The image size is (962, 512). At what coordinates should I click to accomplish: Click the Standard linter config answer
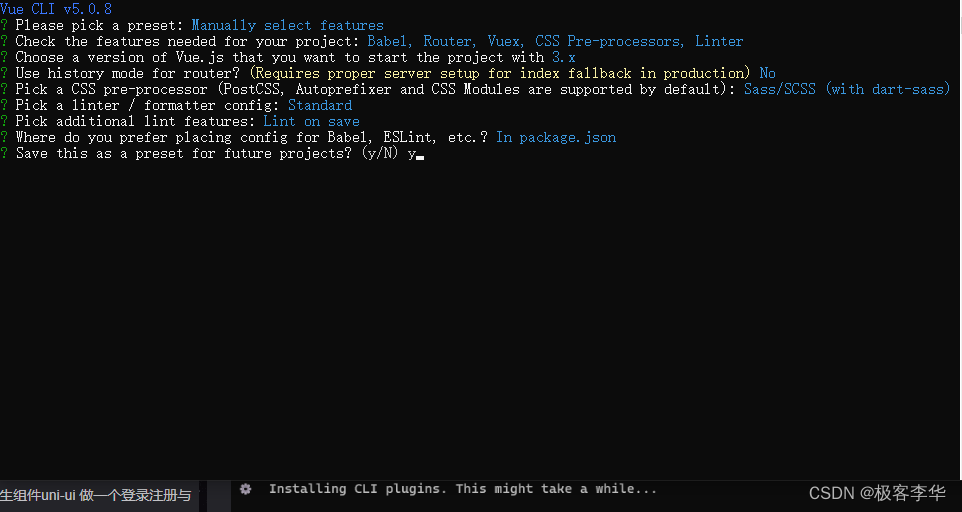pyautogui.click(x=320, y=105)
